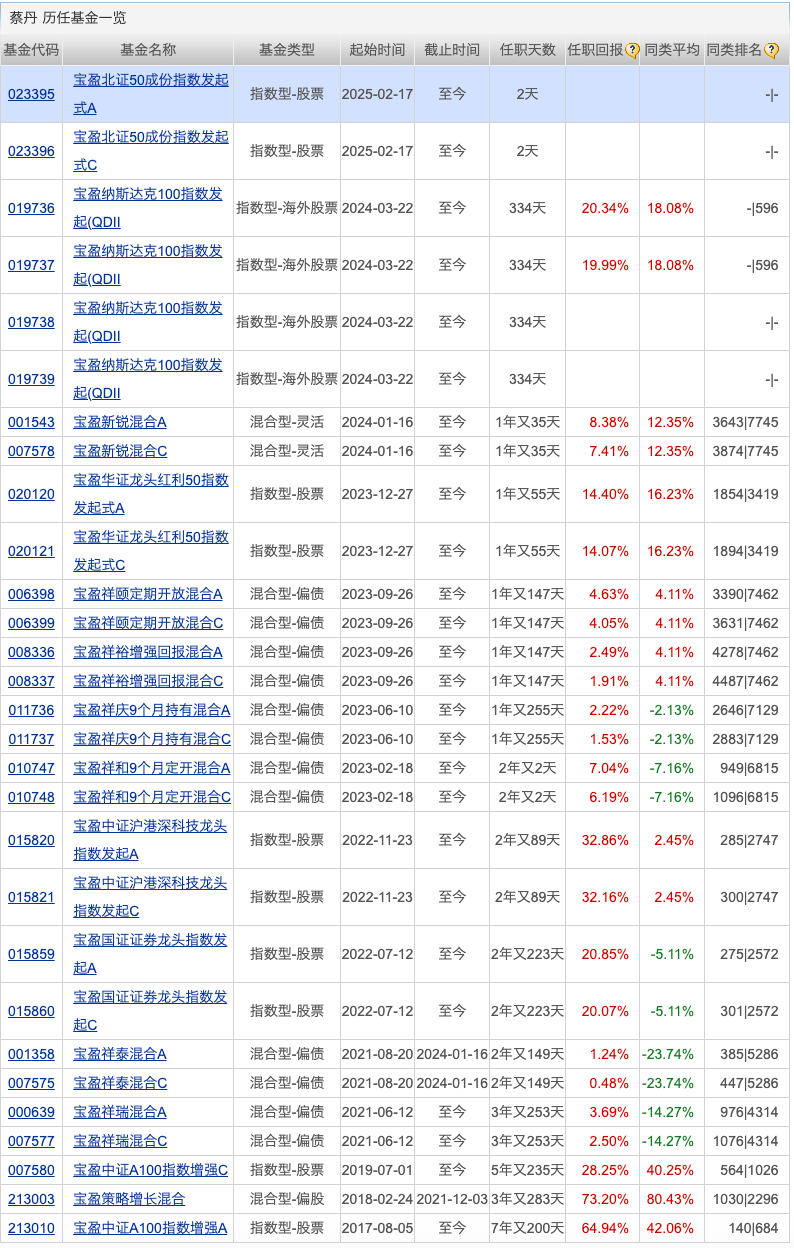Open the 宝盈策略增长混合 fund link
The height and width of the screenshot is (1248, 794).
click(129, 1198)
